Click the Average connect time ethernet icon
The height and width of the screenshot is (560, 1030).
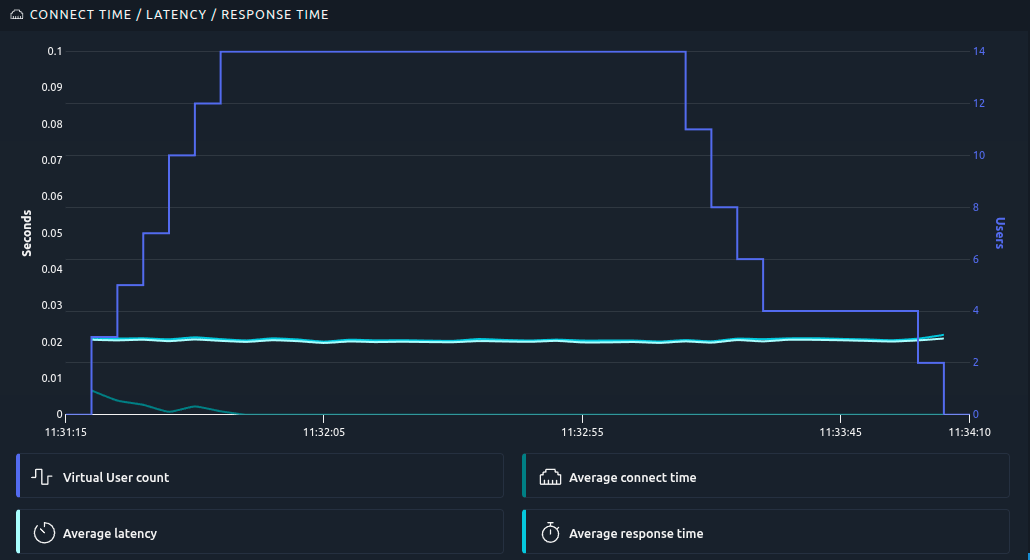tap(550, 477)
